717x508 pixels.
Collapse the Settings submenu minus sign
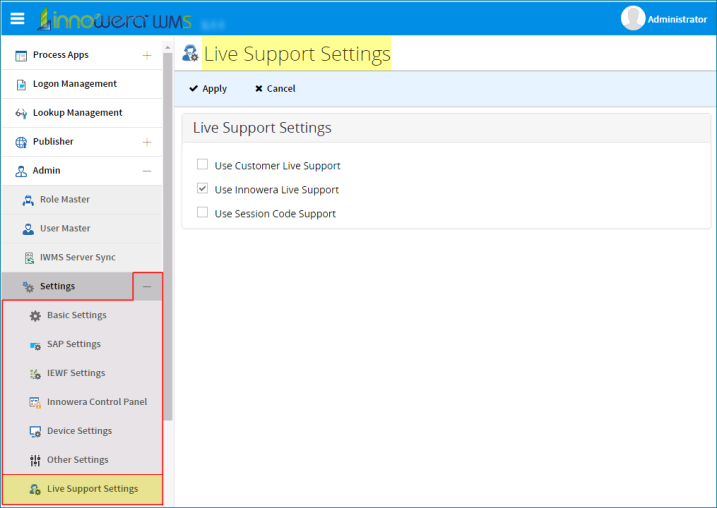147,287
